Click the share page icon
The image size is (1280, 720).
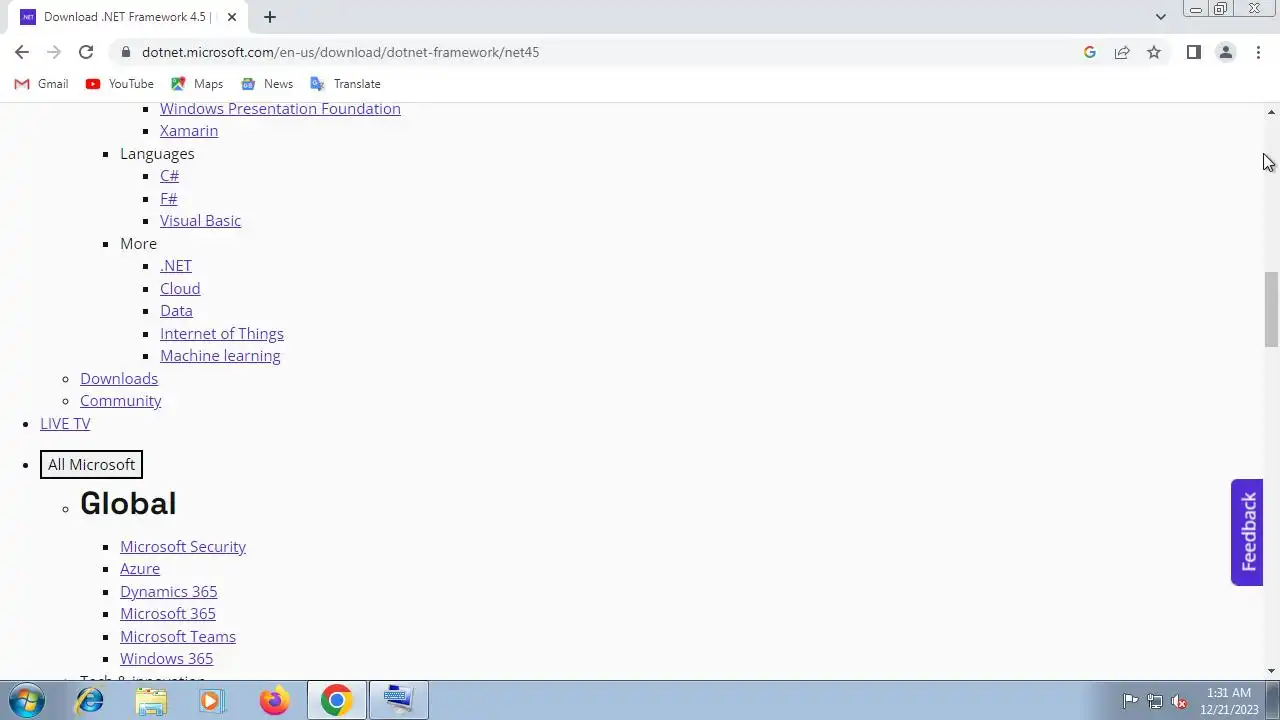point(1122,52)
